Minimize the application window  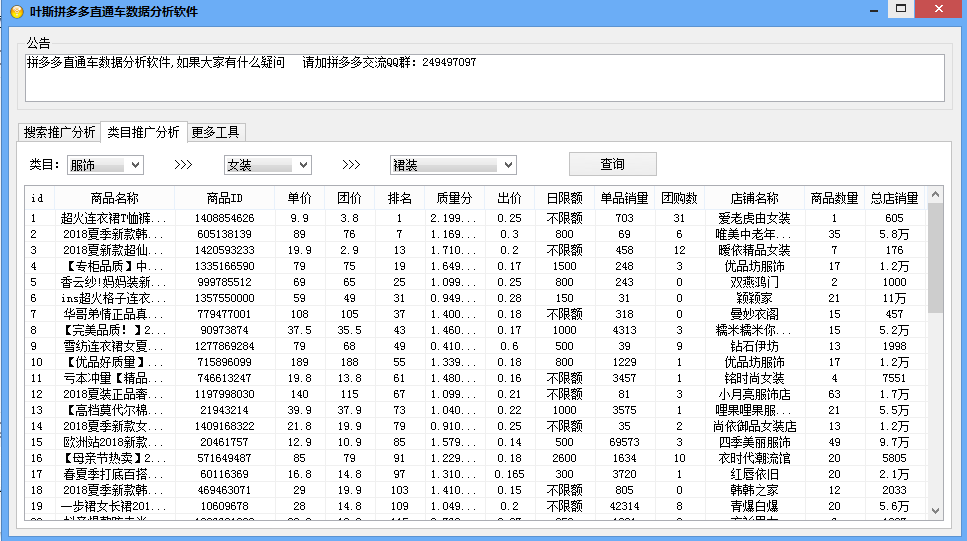[874, 9]
